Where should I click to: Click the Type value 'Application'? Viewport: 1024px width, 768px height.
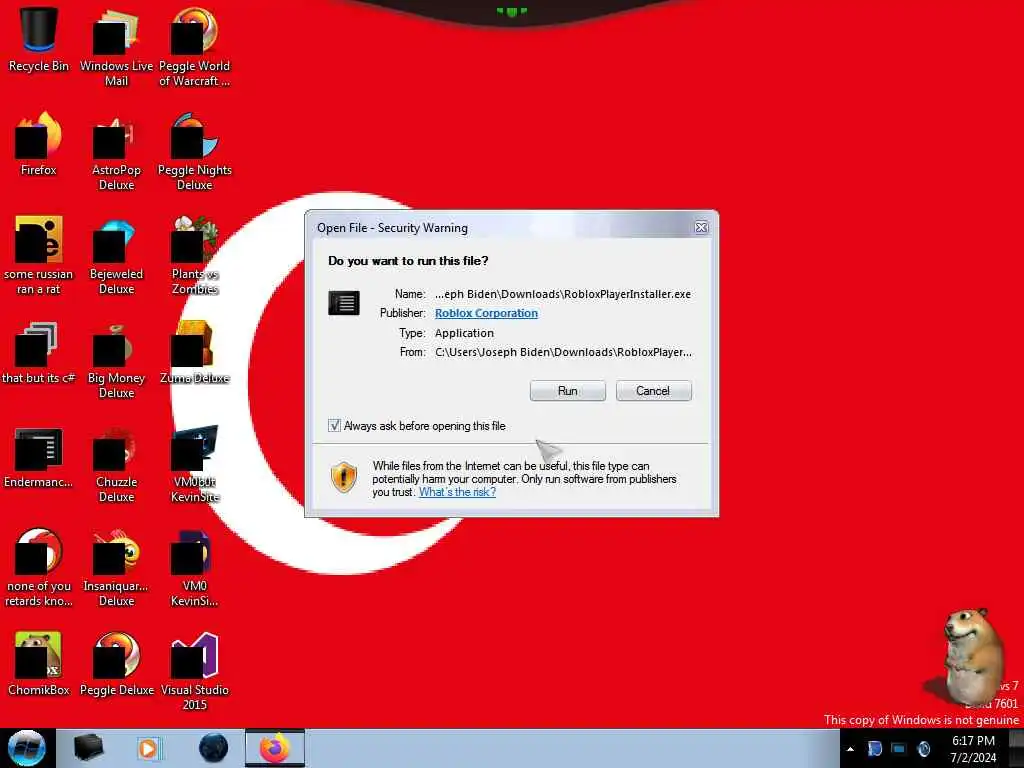(x=464, y=333)
